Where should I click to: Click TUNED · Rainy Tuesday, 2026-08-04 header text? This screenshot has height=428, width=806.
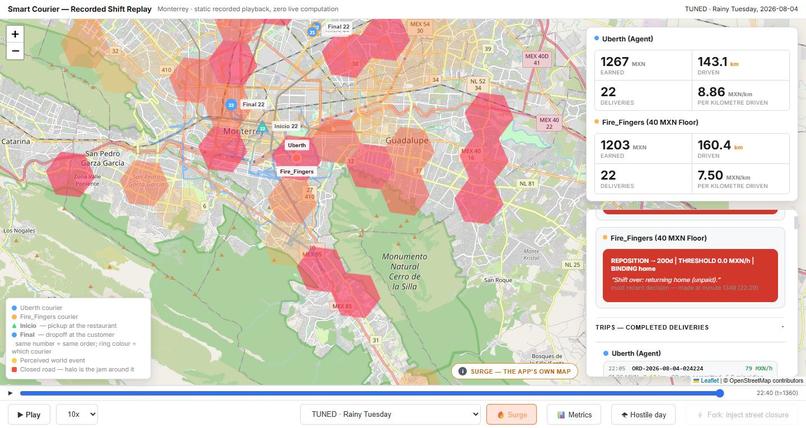click(741, 9)
